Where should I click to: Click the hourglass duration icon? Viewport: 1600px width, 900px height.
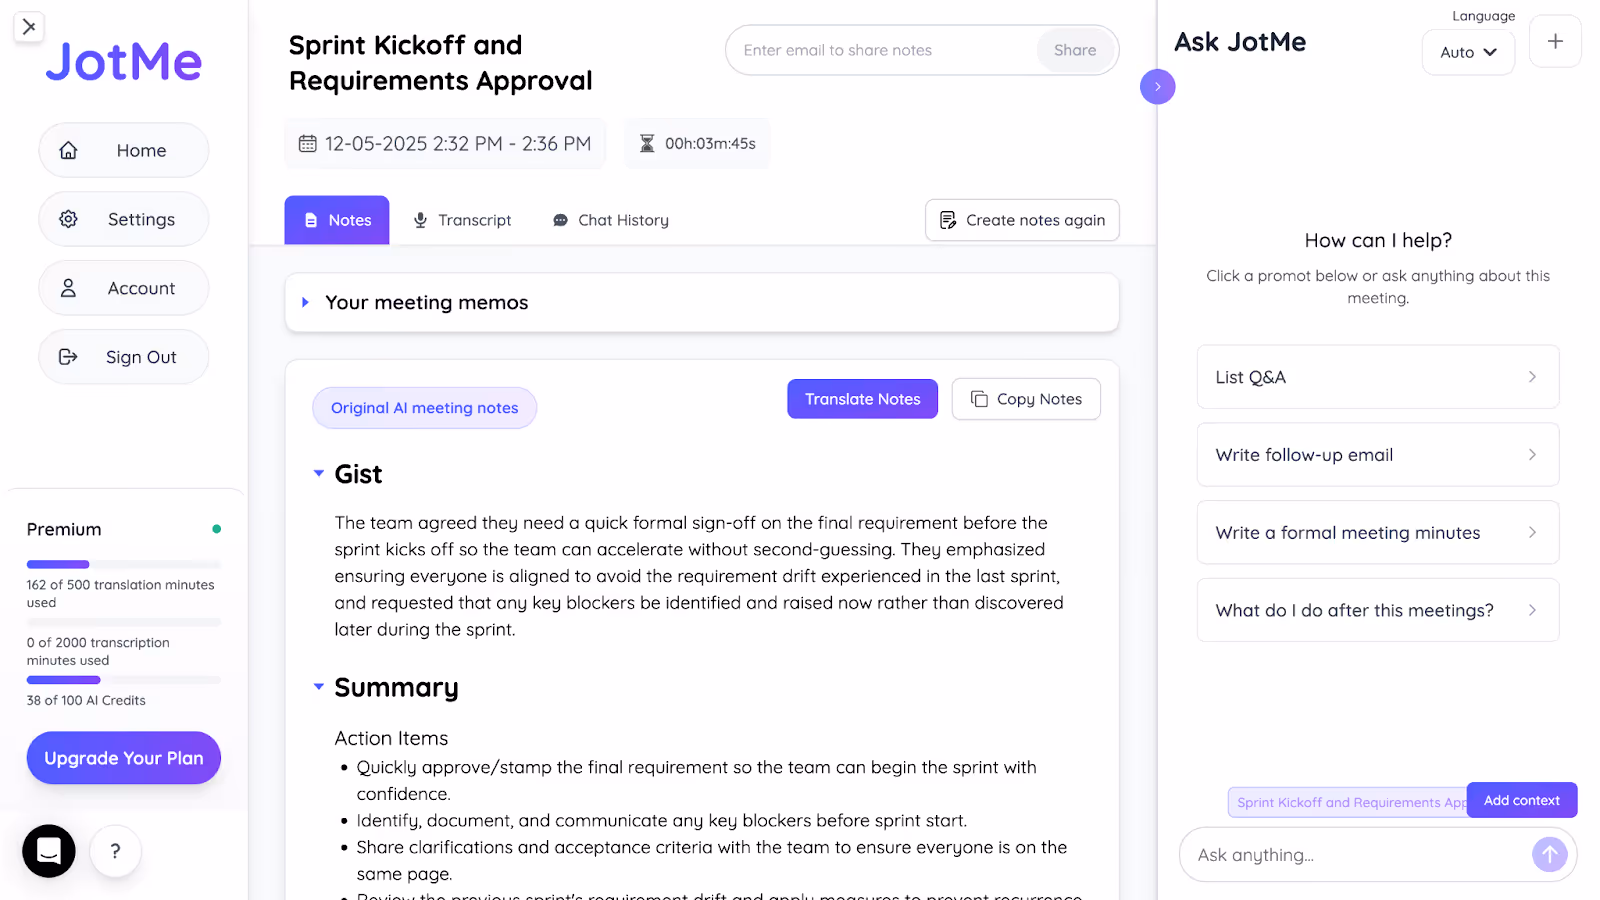(x=647, y=144)
